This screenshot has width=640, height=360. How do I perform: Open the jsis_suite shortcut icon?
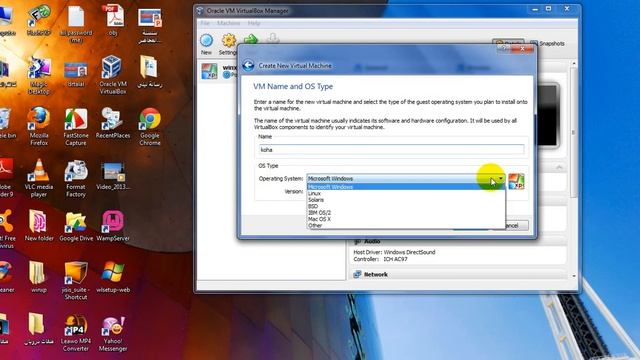pyautogui.click(x=76, y=273)
